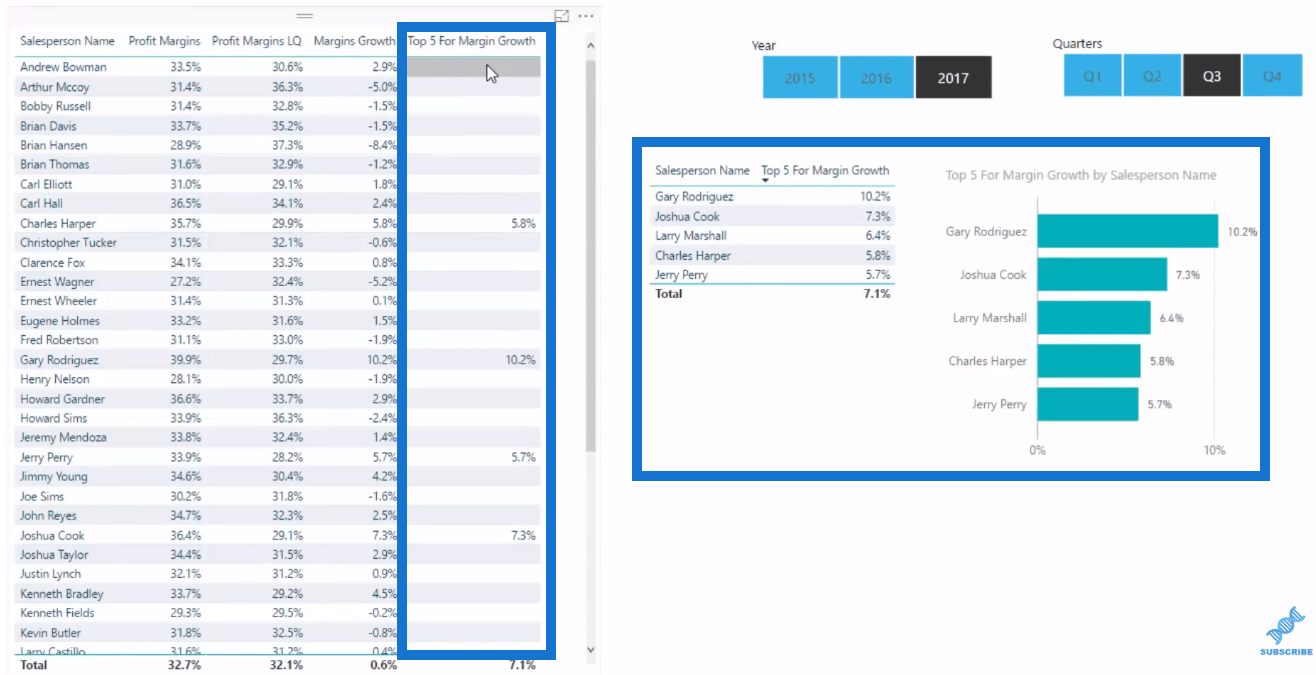Click the Gary Rodriguez bar in chart
Image resolution: width=1316 pixels, height=675 pixels.
[1127, 231]
